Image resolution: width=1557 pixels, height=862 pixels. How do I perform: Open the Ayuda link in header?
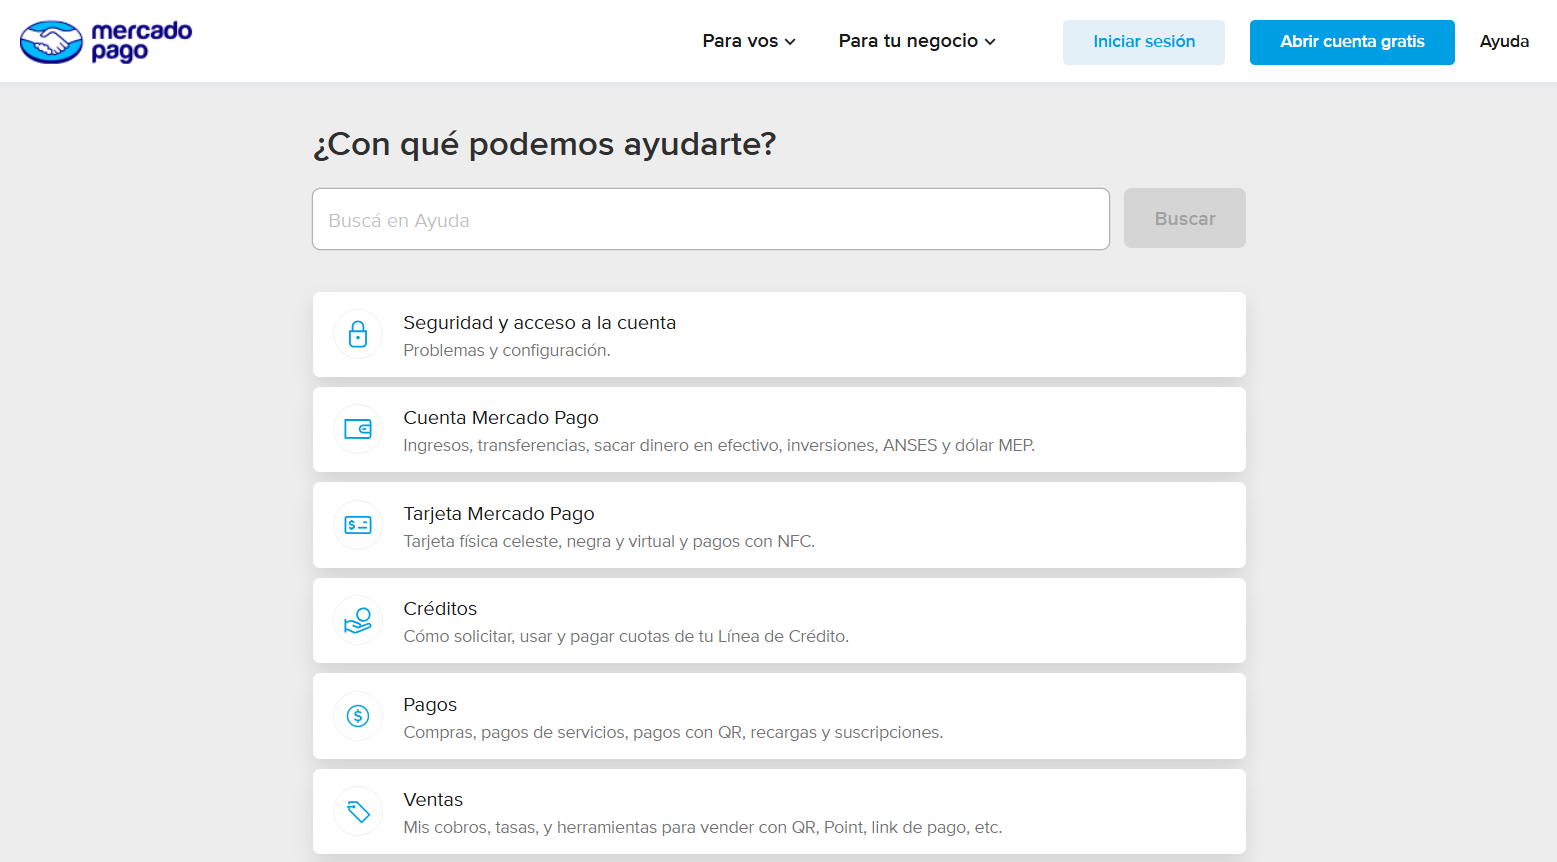[x=1504, y=41]
